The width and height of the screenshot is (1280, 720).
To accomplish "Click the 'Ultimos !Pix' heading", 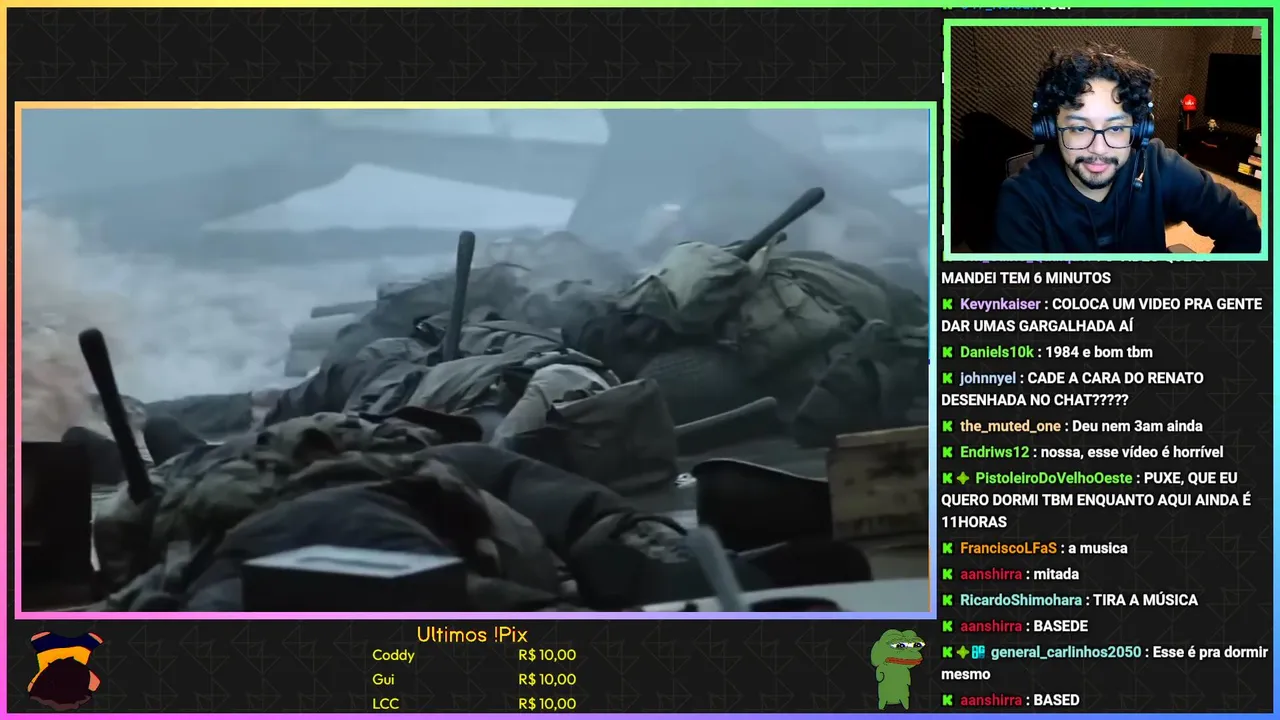I will click(x=472, y=635).
